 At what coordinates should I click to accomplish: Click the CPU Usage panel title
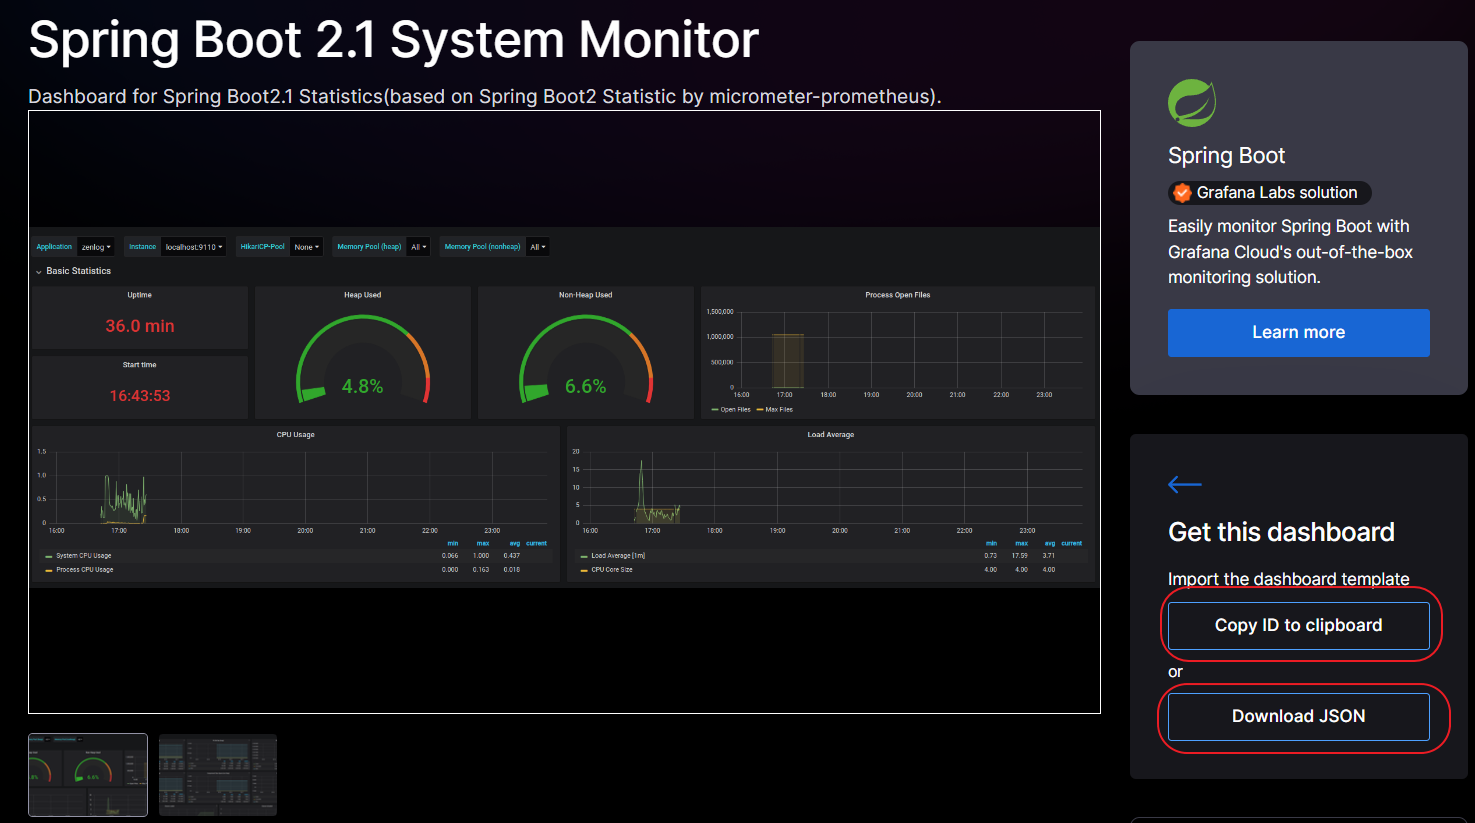point(296,435)
